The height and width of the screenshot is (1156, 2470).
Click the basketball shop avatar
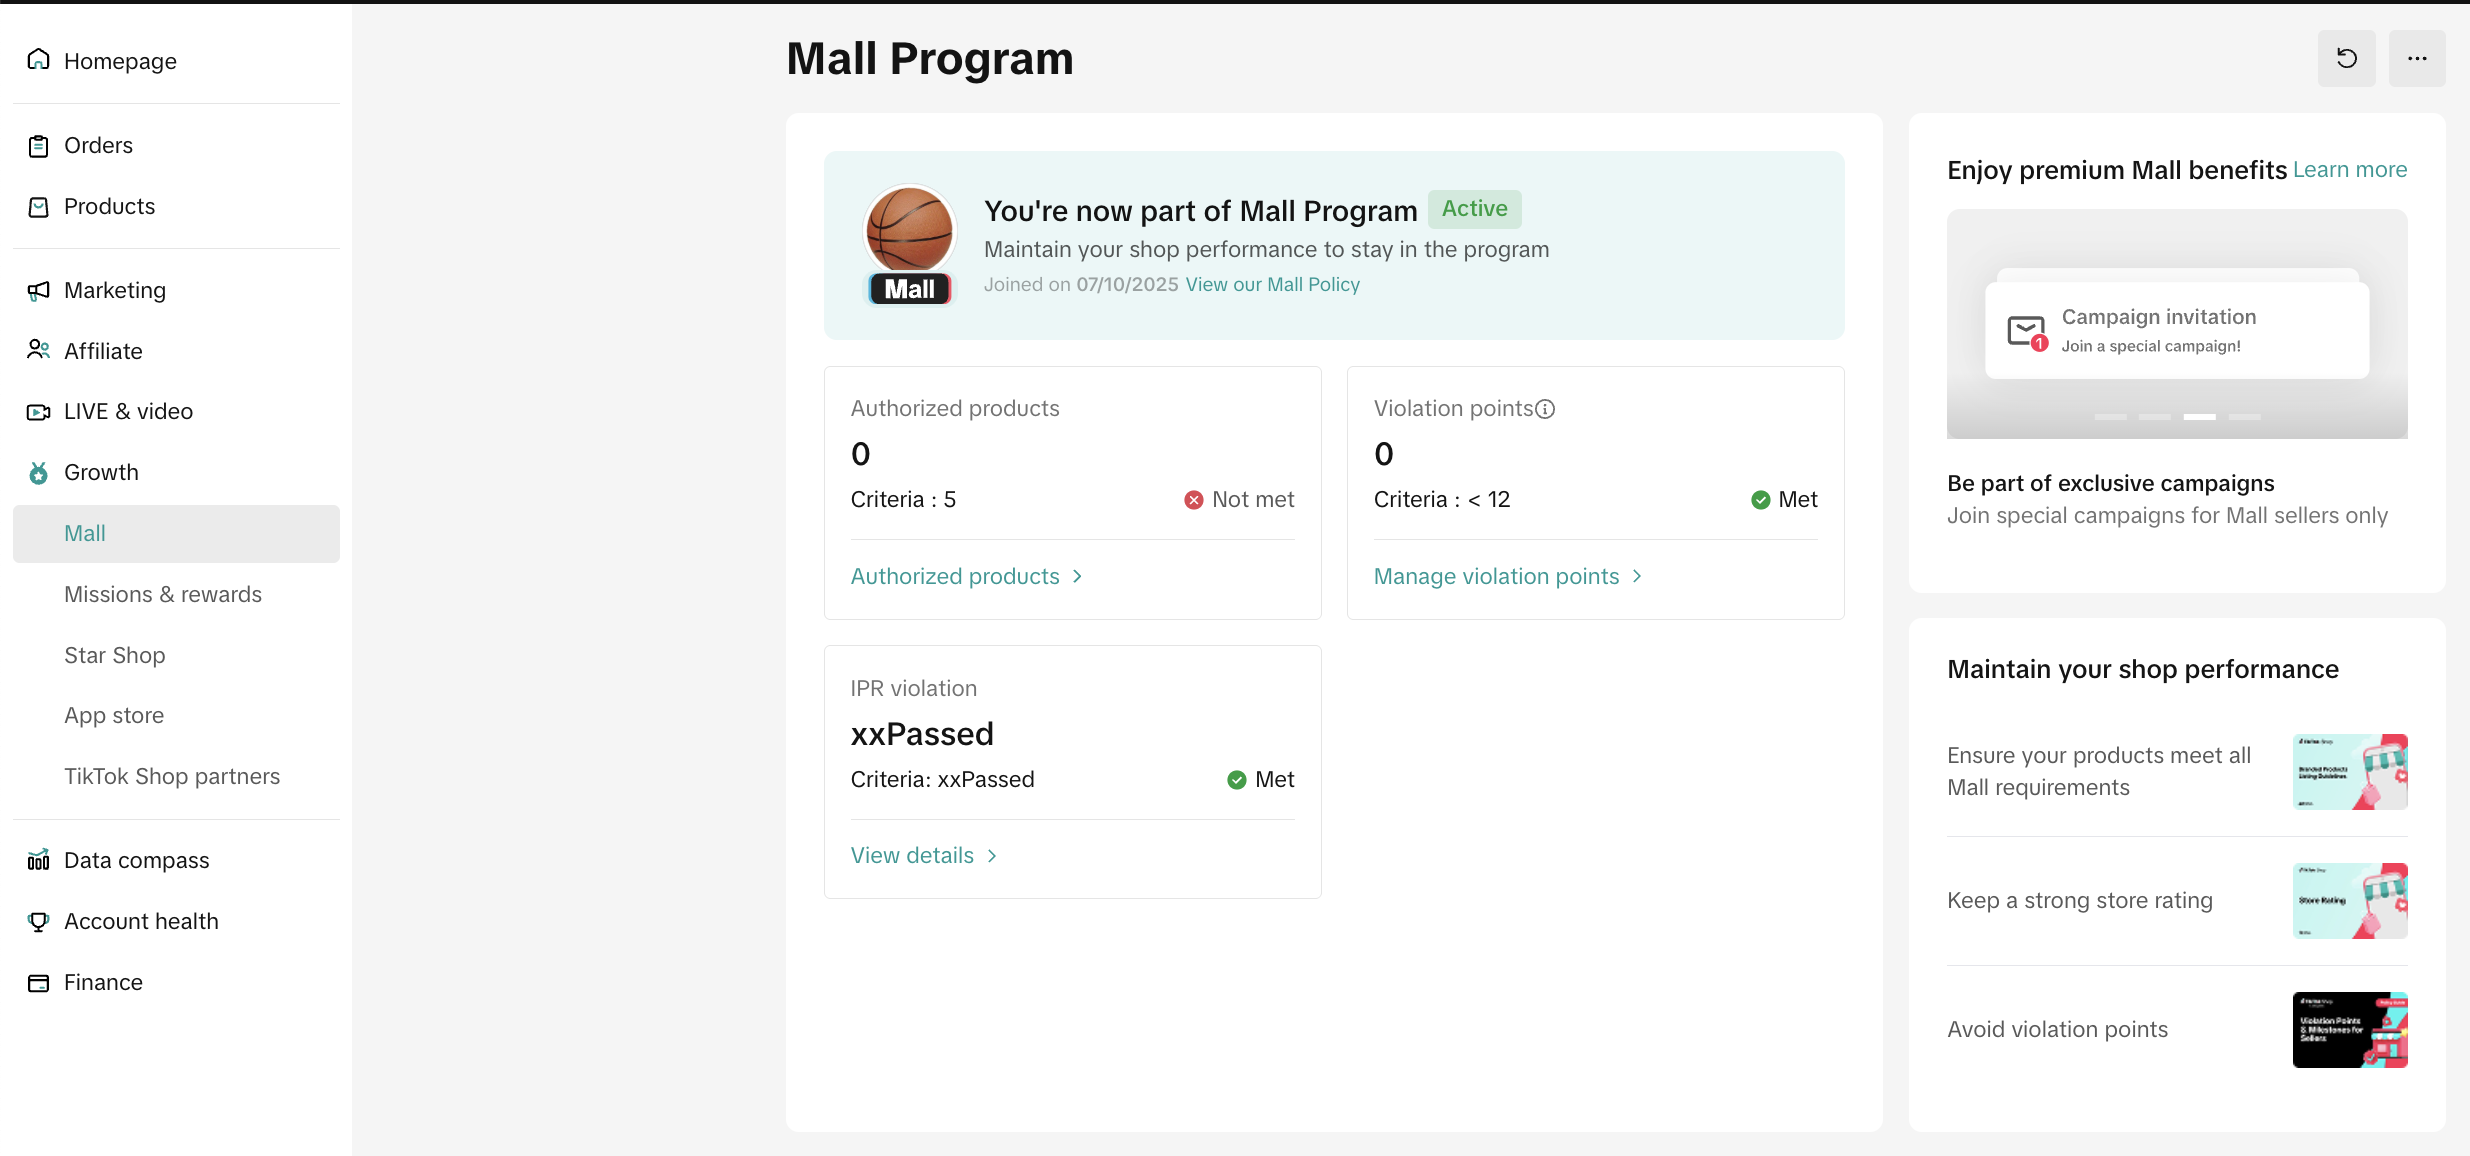pyautogui.click(x=909, y=231)
